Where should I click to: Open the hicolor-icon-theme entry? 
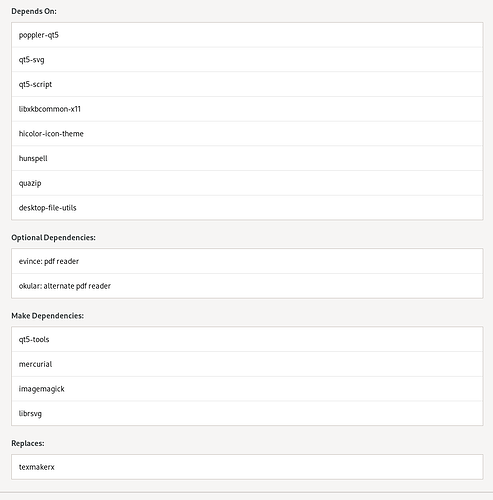pos(247,134)
